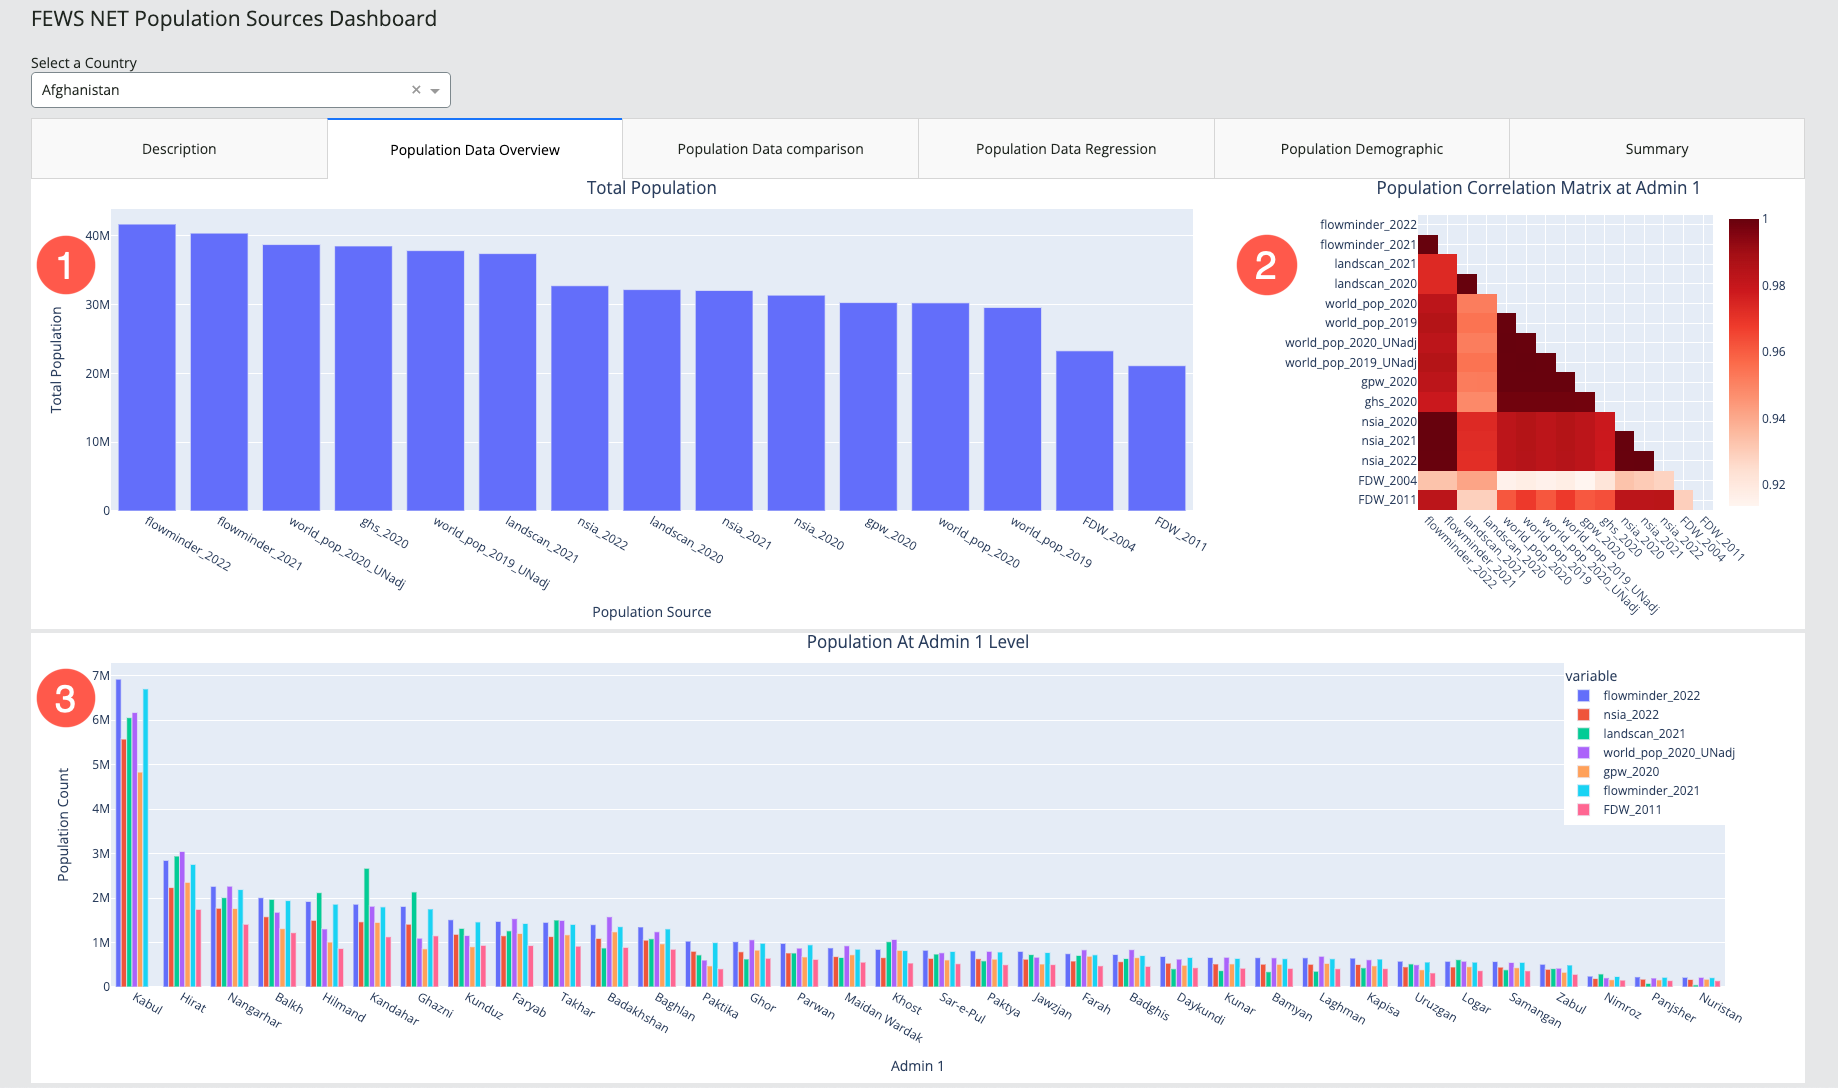Click the gpw_2020 orange legend swatch
Viewport: 1838px width, 1088px height.
click(1584, 772)
